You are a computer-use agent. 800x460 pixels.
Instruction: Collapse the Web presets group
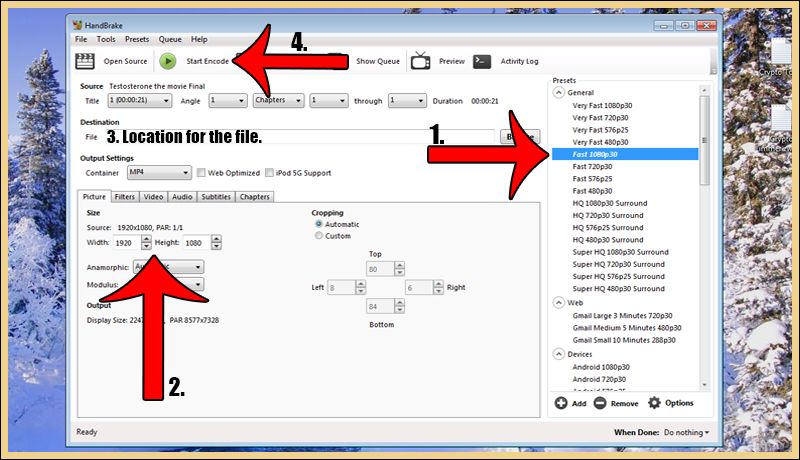point(559,302)
